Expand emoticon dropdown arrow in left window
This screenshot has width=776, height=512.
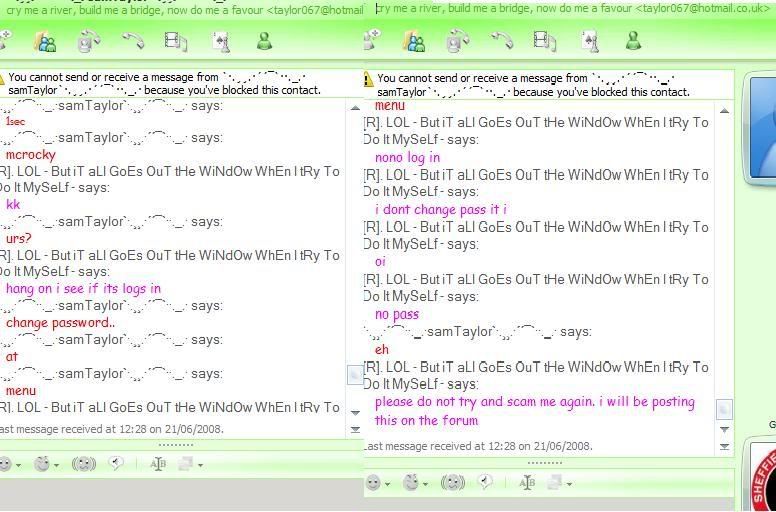click(22, 465)
